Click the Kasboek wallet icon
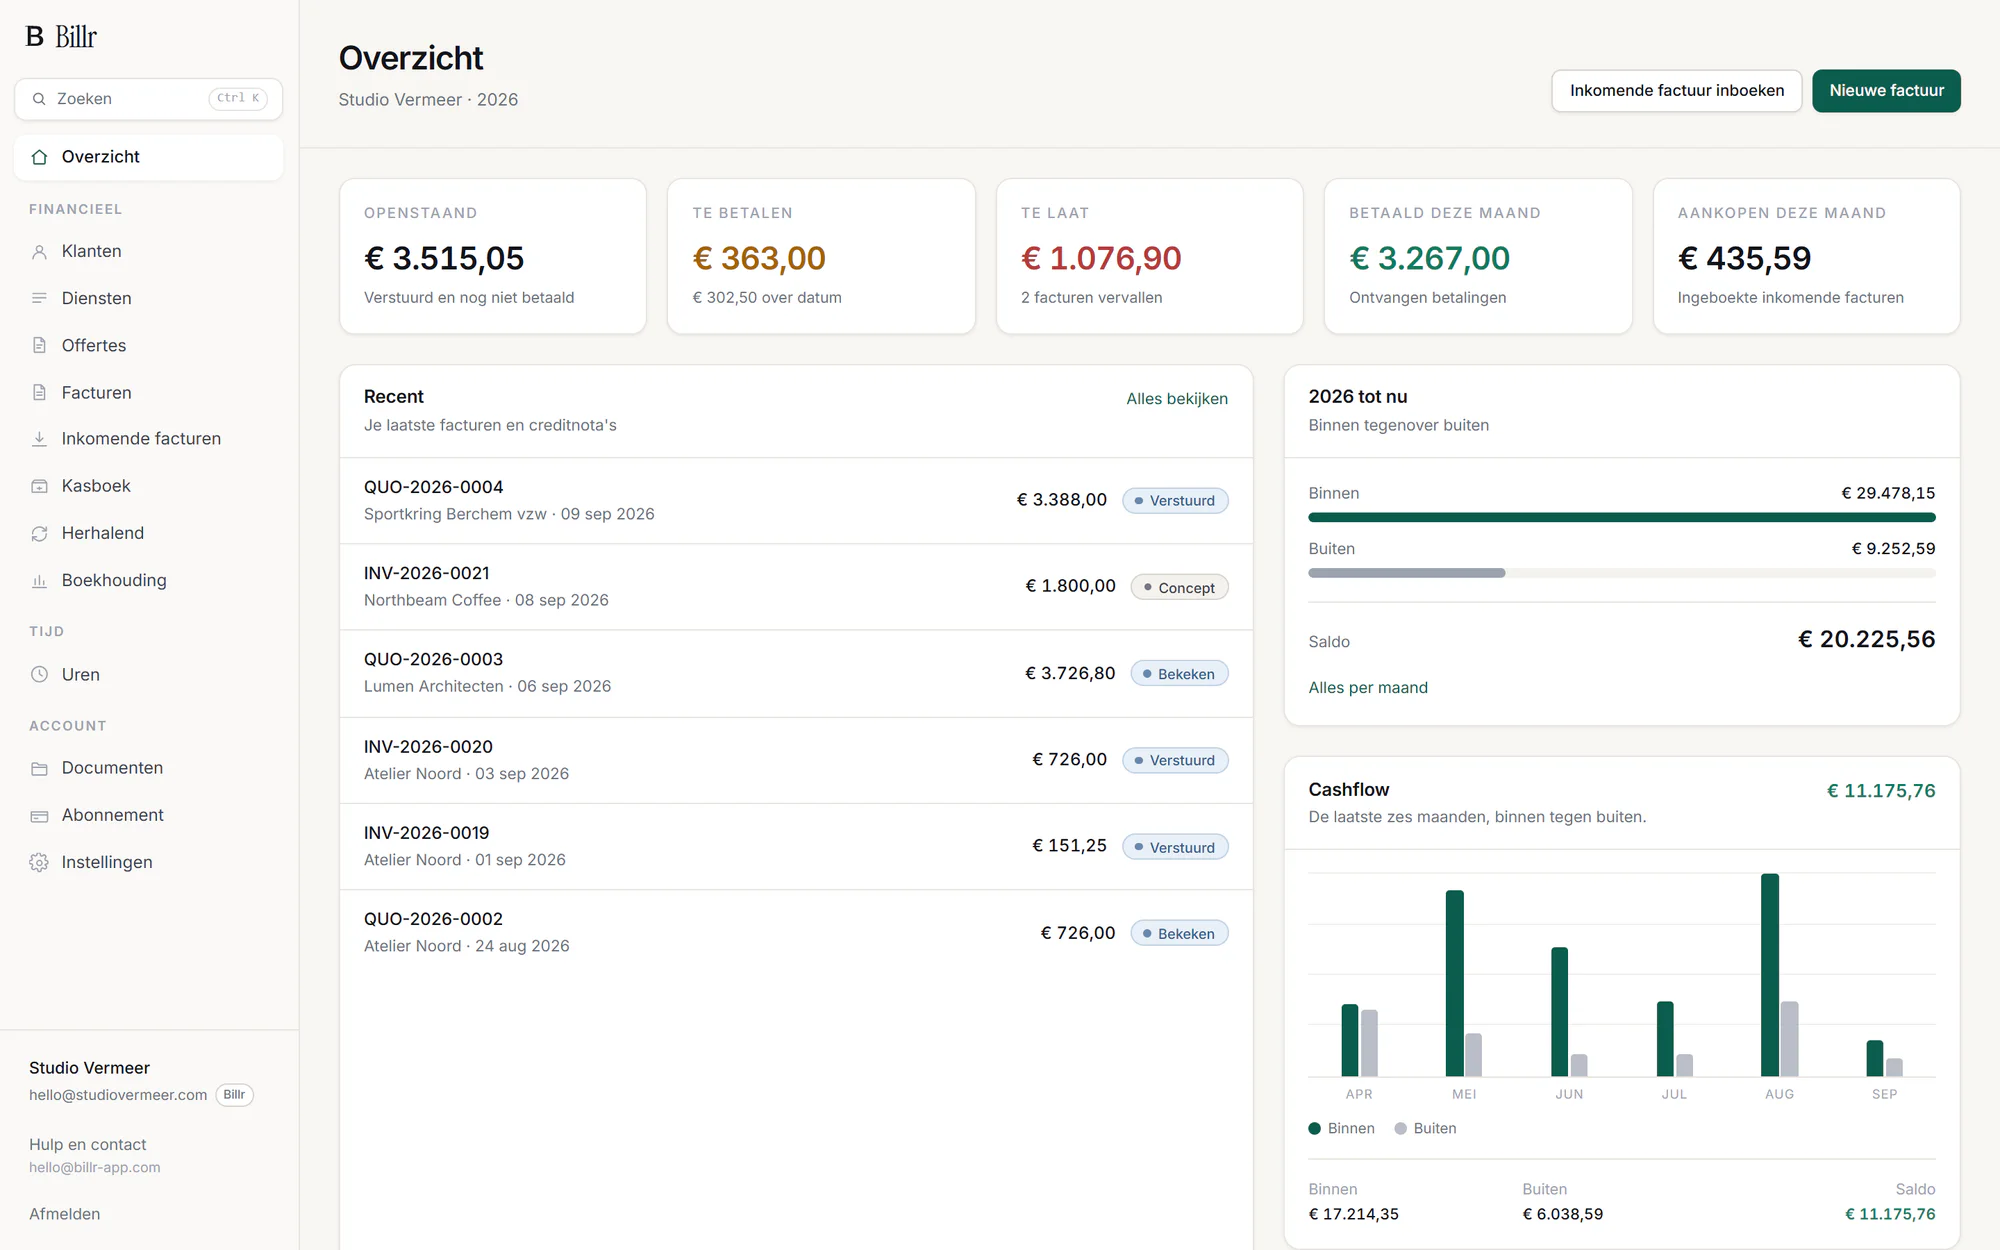The image size is (2000, 1250). click(39, 486)
